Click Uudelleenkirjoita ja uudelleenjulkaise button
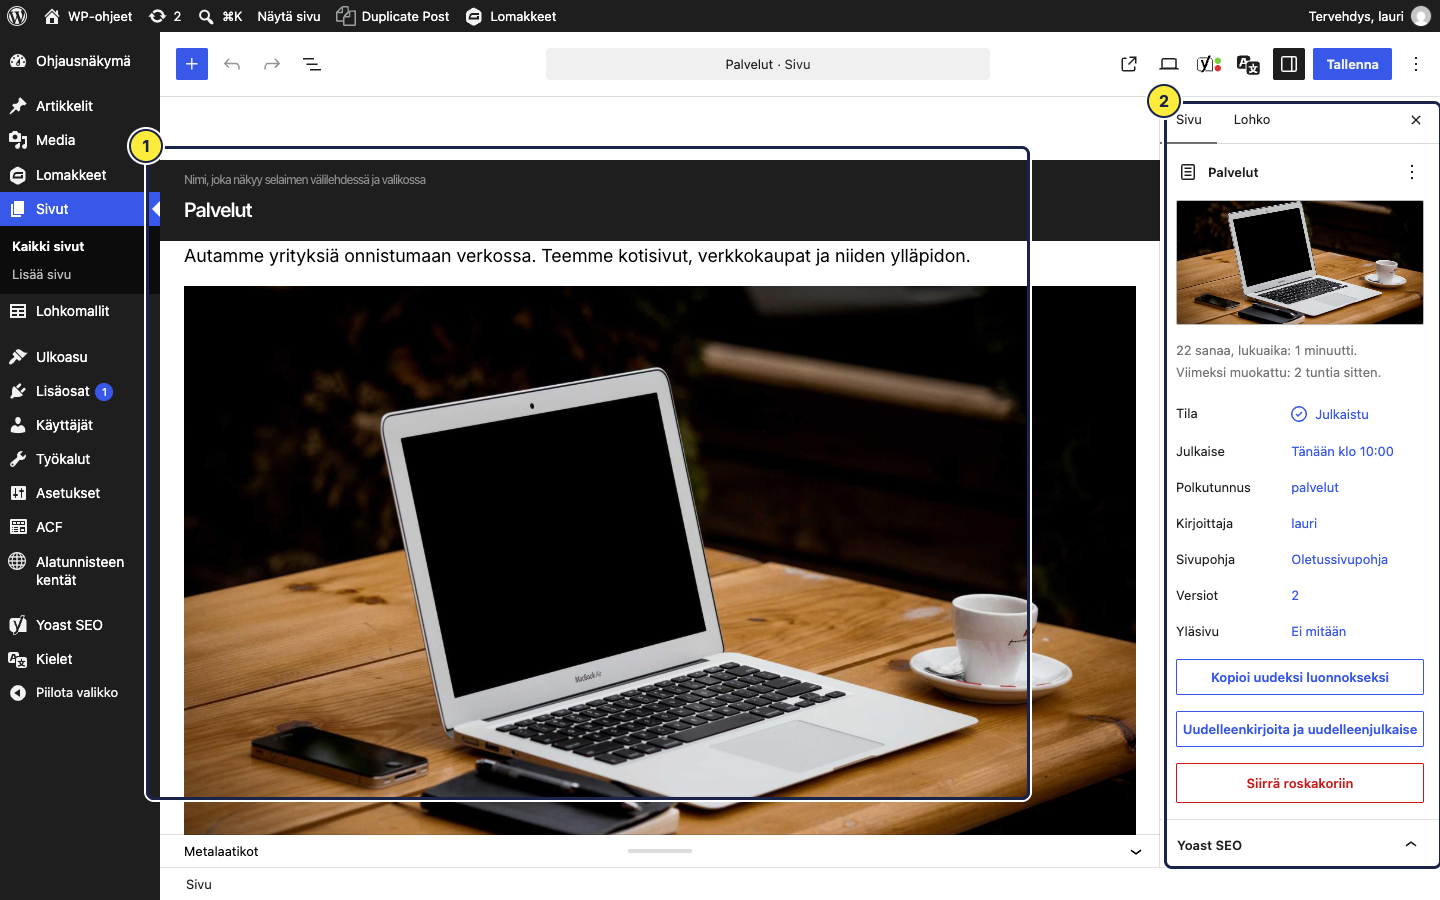The image size is (1440, 900). click(x=1300, y=729)
